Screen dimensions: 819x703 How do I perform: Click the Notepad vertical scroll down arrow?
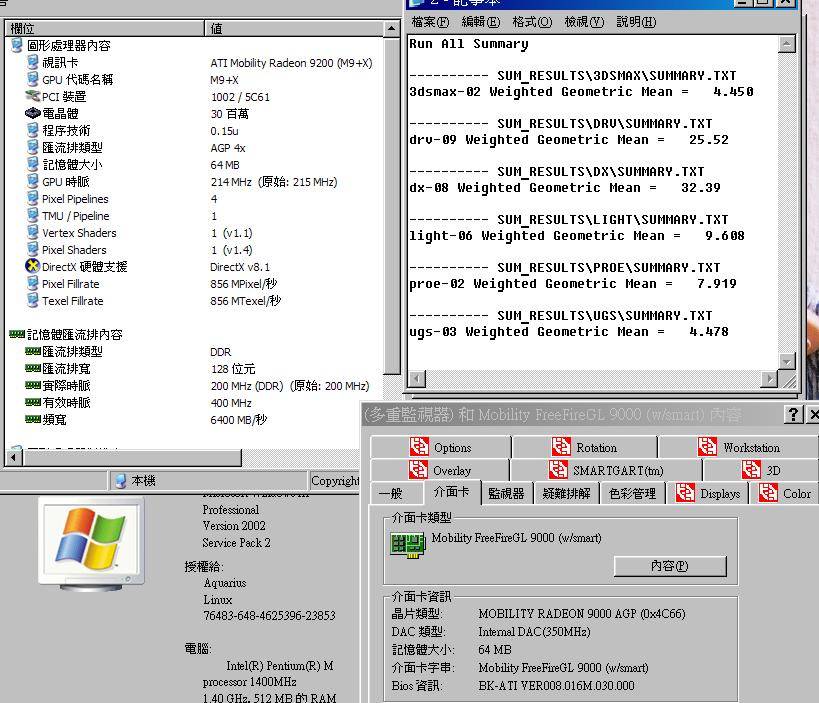pyautogui.click(x=786, y=361)
